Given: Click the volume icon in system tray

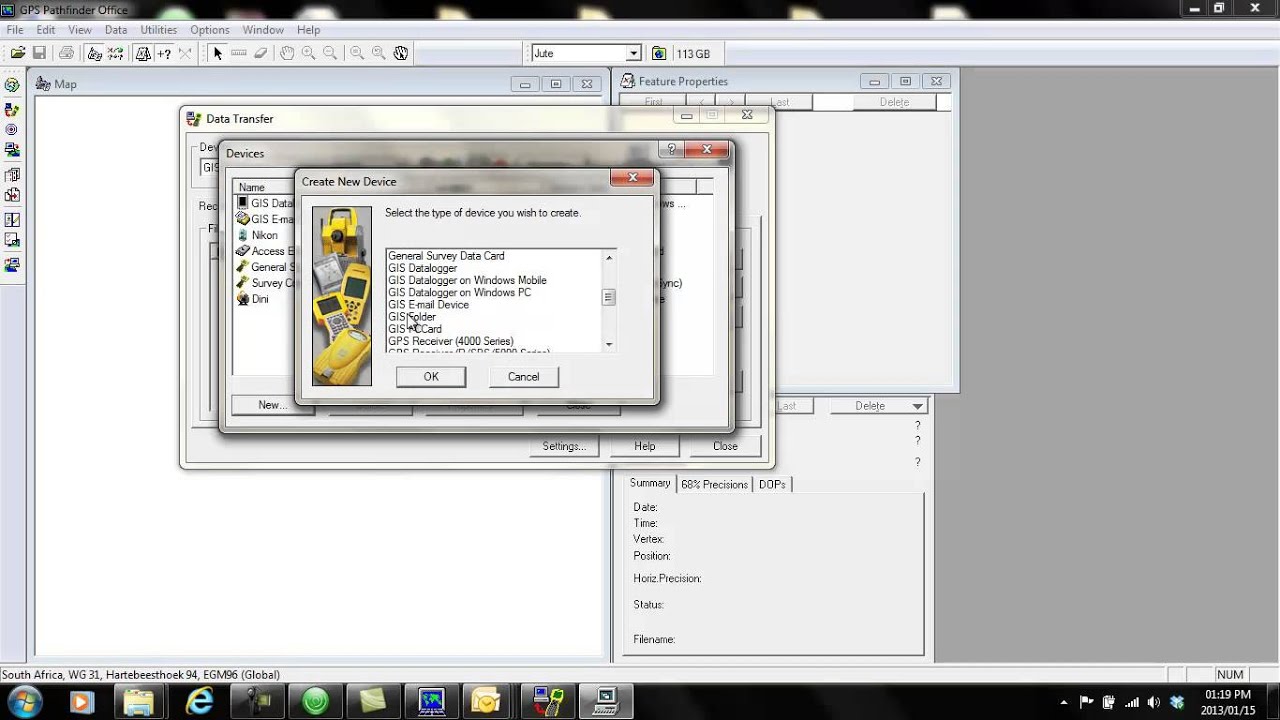Looking at the screenshot, I should tap(1153, 702).
